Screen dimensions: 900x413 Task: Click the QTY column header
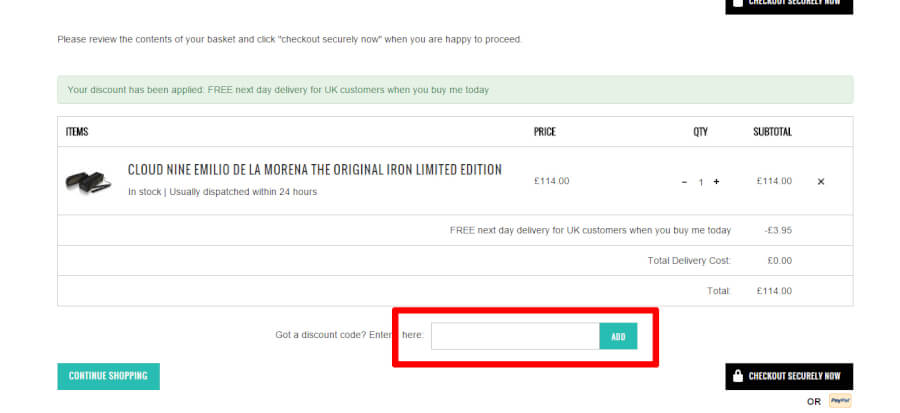click(700, 132)
